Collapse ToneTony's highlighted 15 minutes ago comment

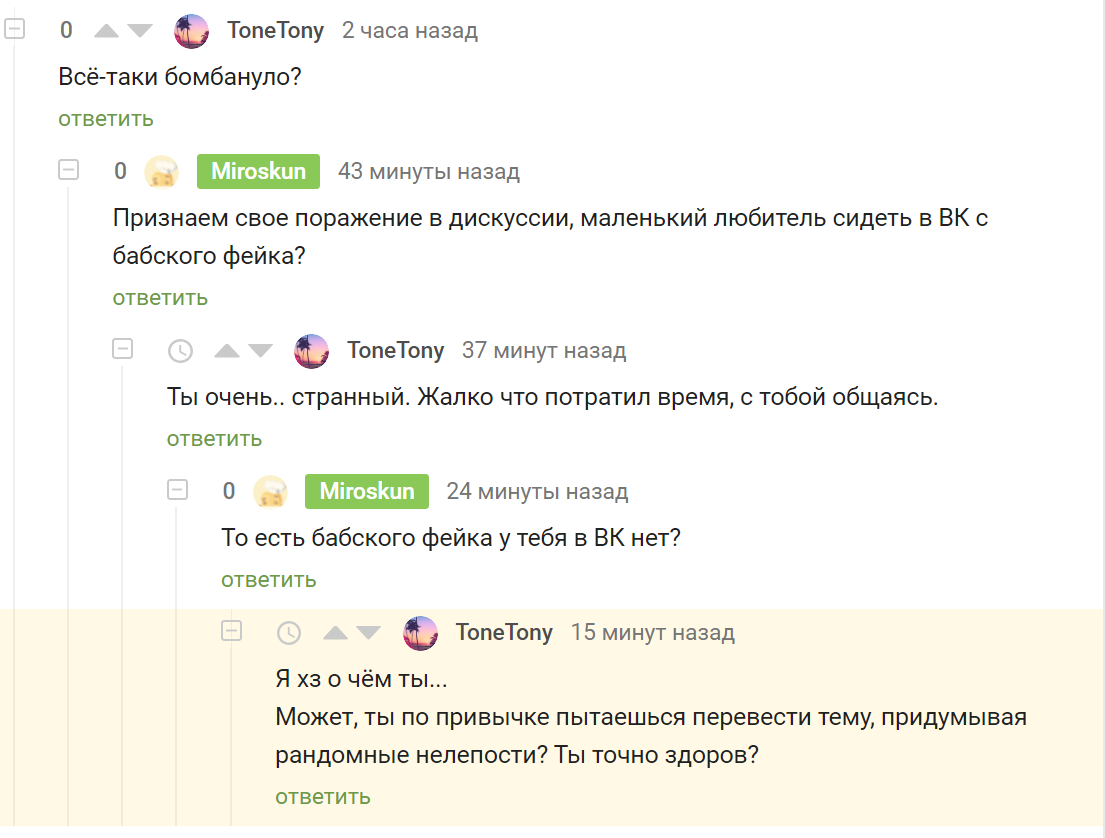click(x=231, y=631)
